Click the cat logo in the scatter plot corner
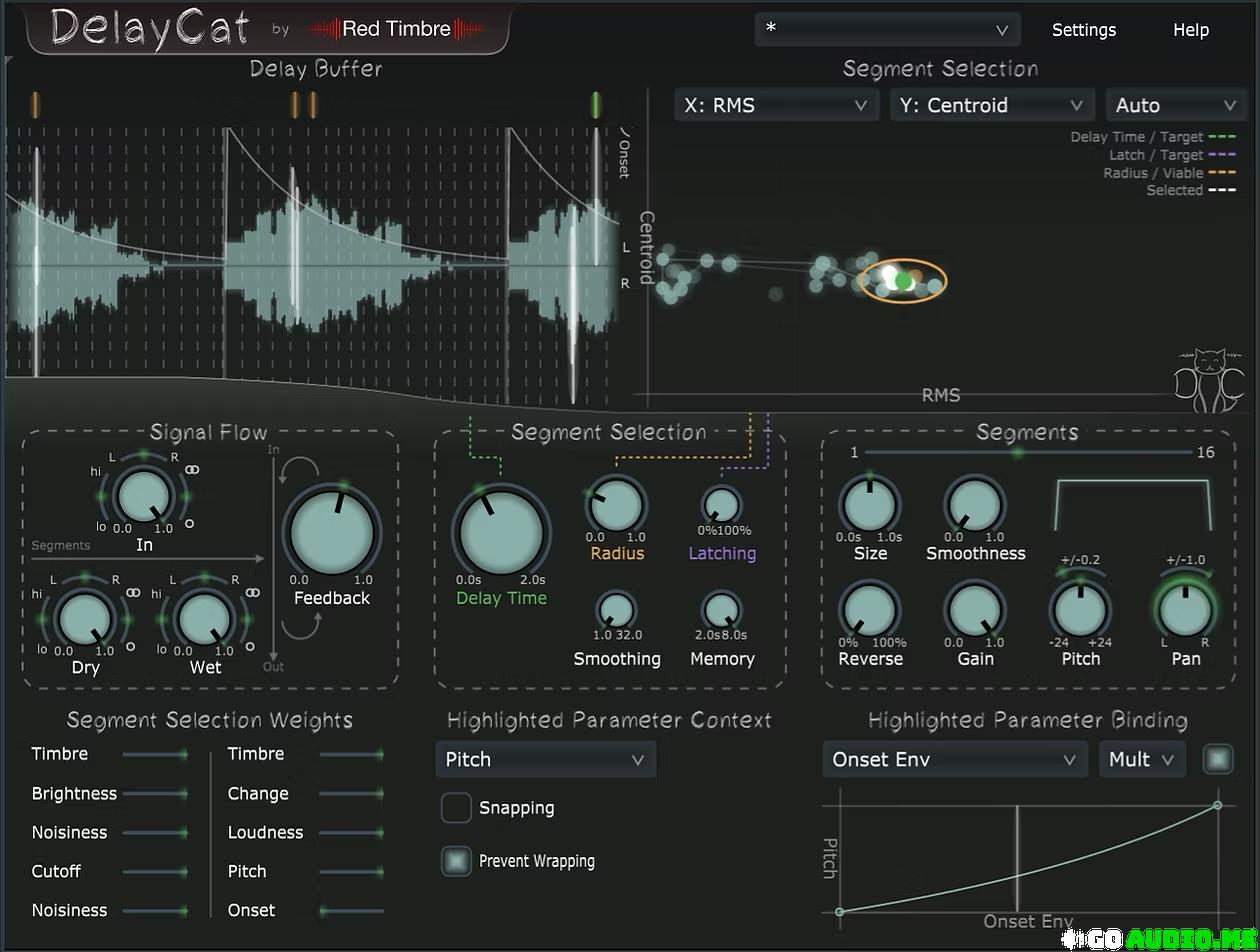1260x952 pixels. click(x=1211, y=380)
